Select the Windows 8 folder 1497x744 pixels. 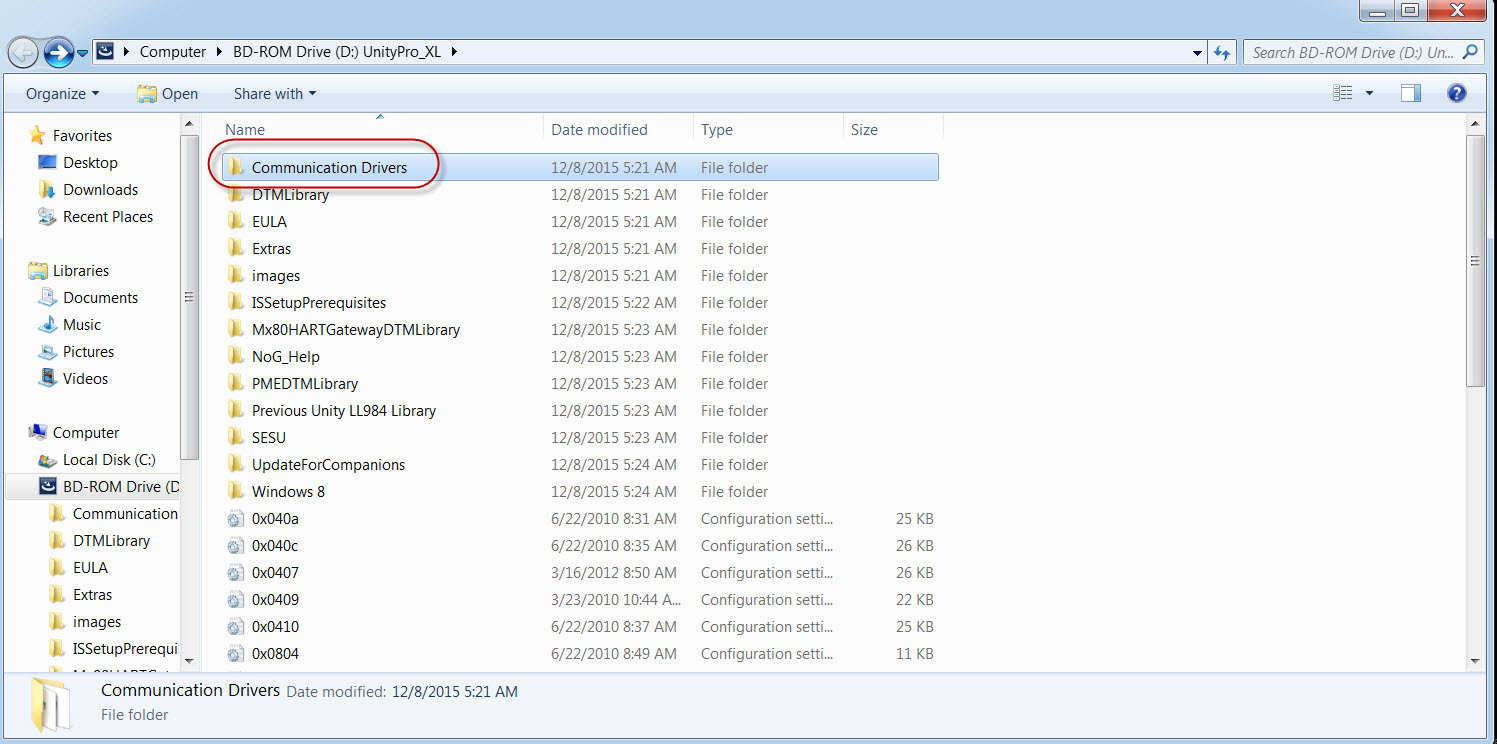point(288,491)
